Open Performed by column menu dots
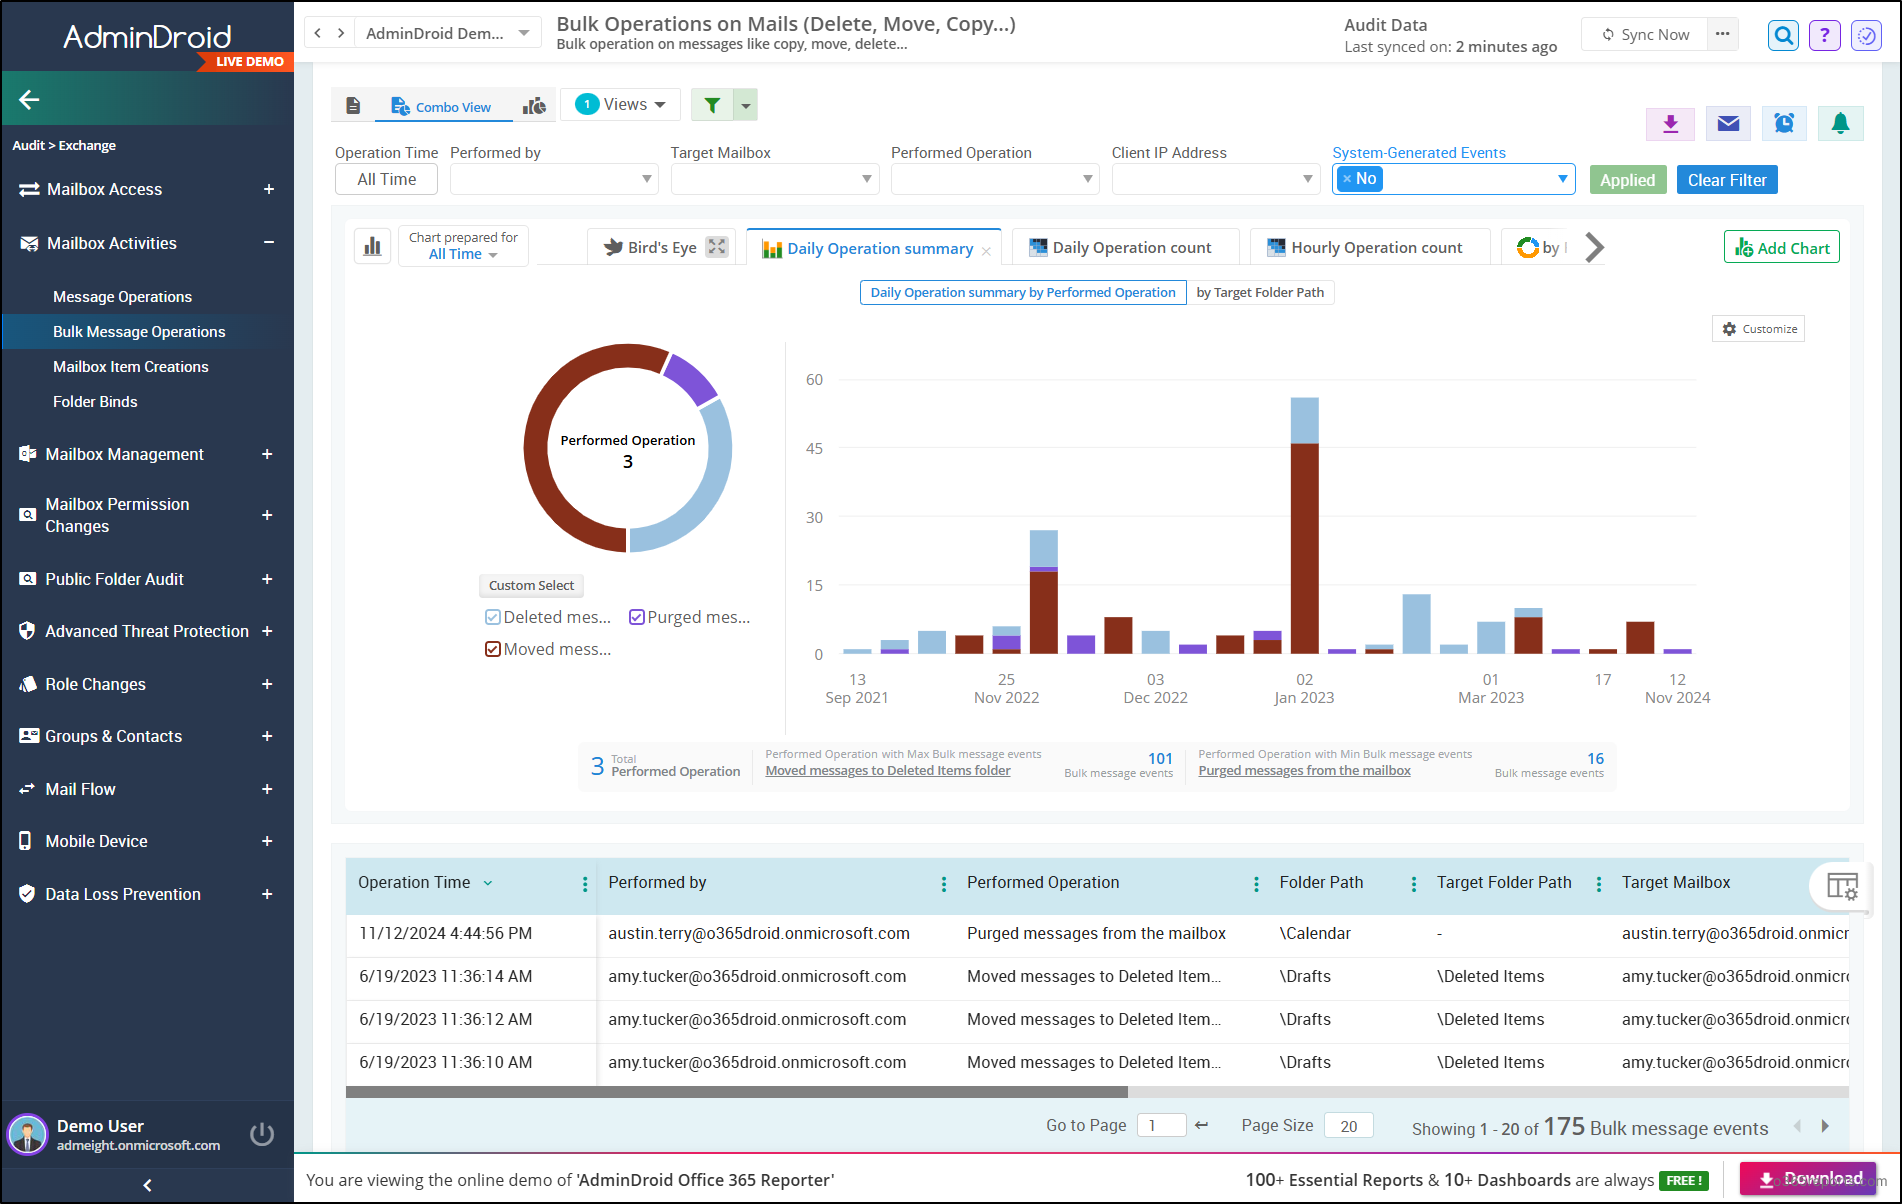This screenshot has height=1204, width=1902. 944,884
